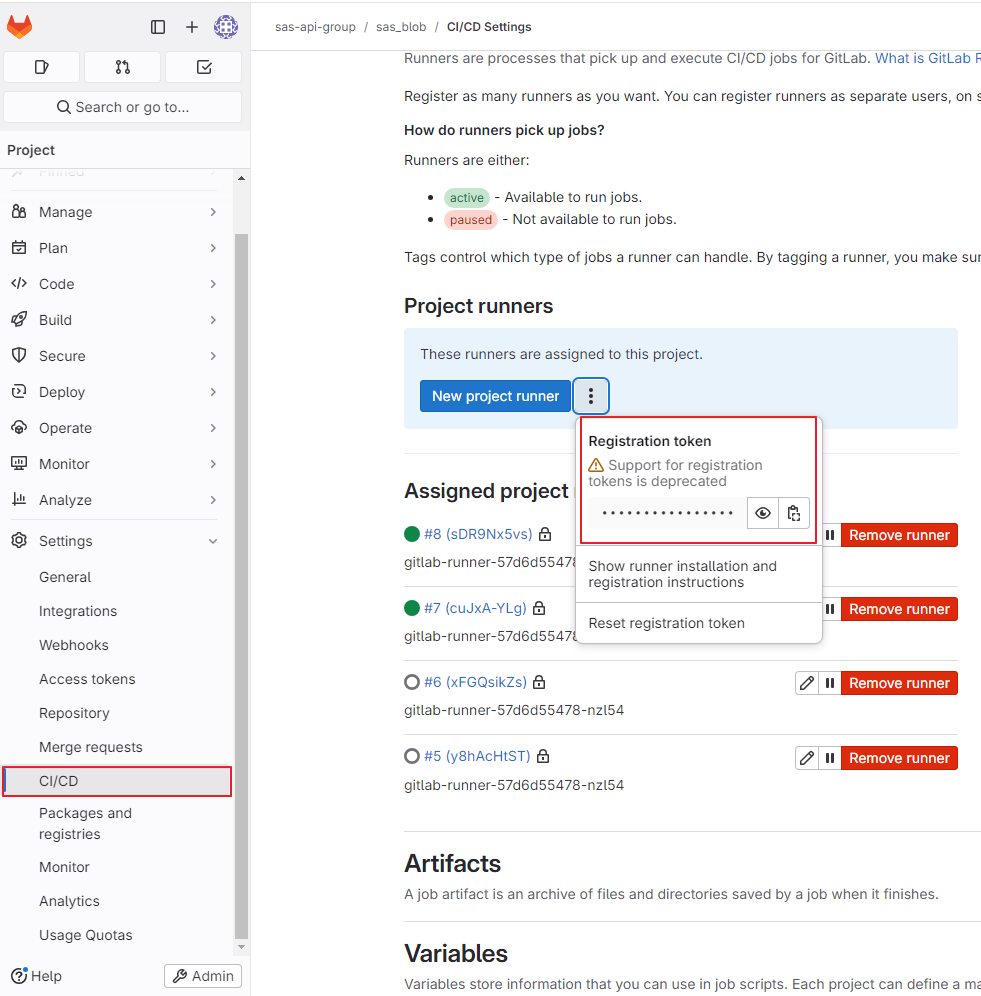Open General settings
Image resolution: width=981 pixels, height=996 pixels.
click(x=65, y=577)
